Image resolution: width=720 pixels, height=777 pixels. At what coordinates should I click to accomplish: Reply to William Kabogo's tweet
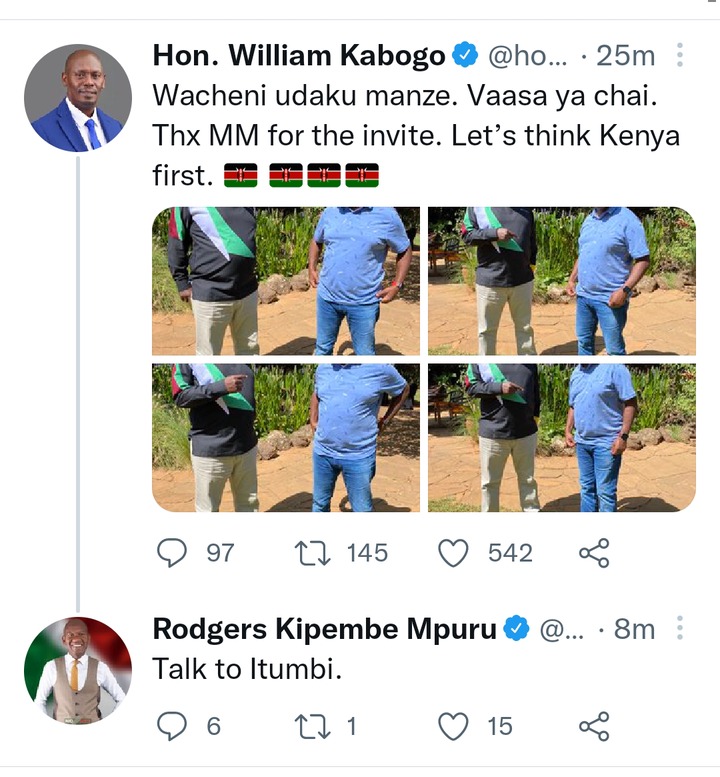174,553
